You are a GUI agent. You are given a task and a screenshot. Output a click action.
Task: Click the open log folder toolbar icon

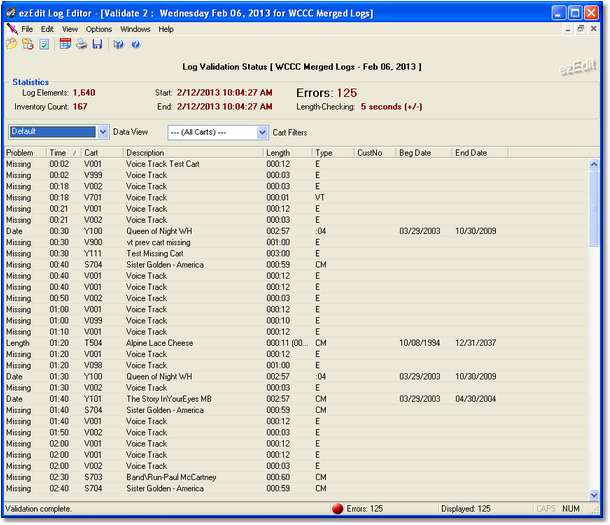(12, 44)
